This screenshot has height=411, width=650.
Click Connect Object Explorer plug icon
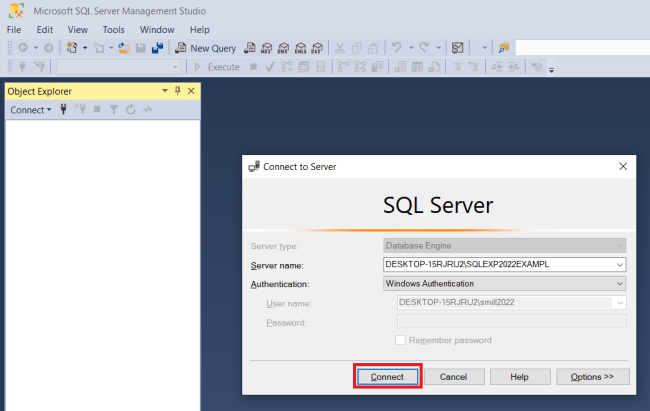coord(63,109)
